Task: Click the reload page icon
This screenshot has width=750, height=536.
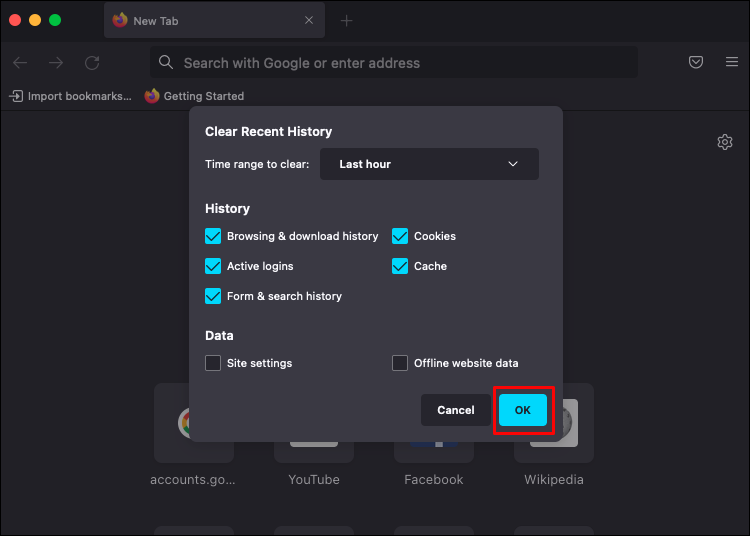Action: point(92,63)
